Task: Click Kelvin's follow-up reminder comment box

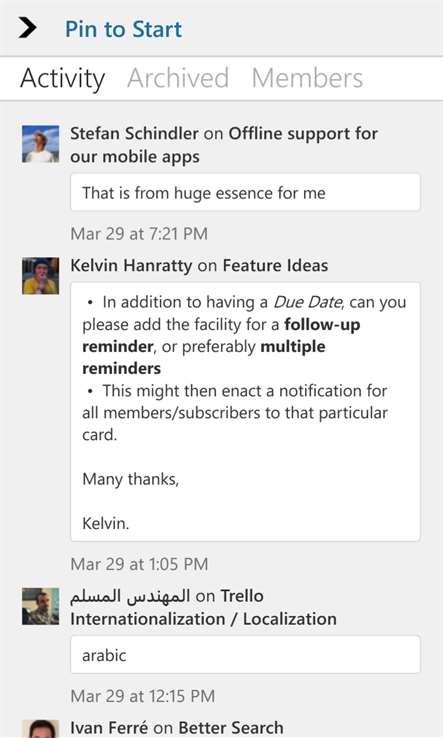Action: (245, 412)
